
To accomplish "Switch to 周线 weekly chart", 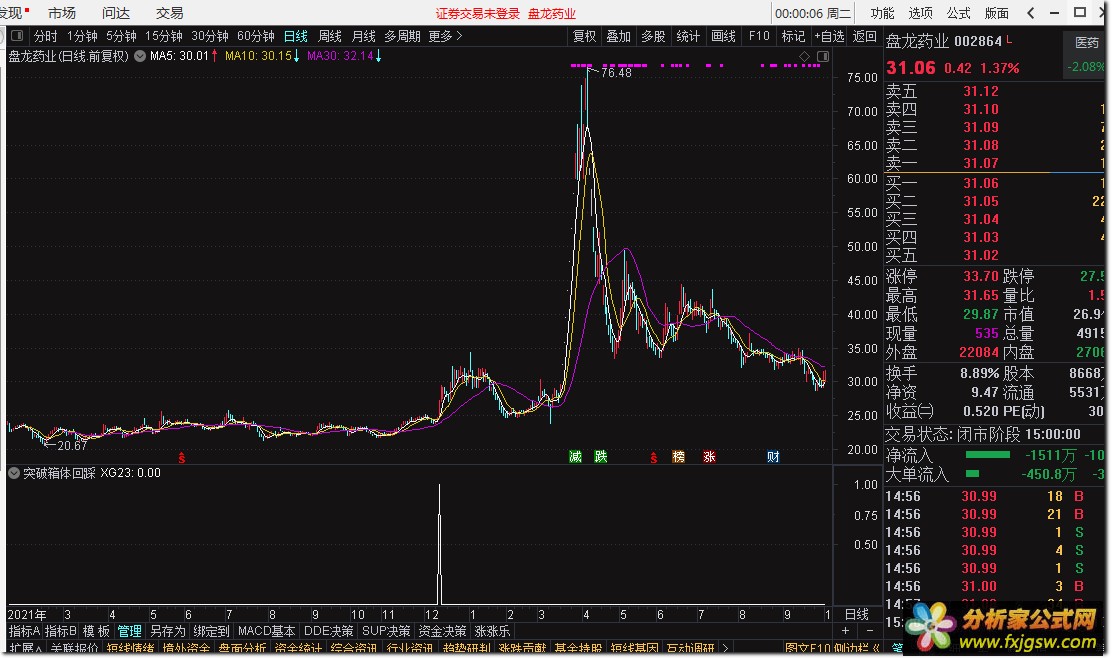I will (330, 36).
